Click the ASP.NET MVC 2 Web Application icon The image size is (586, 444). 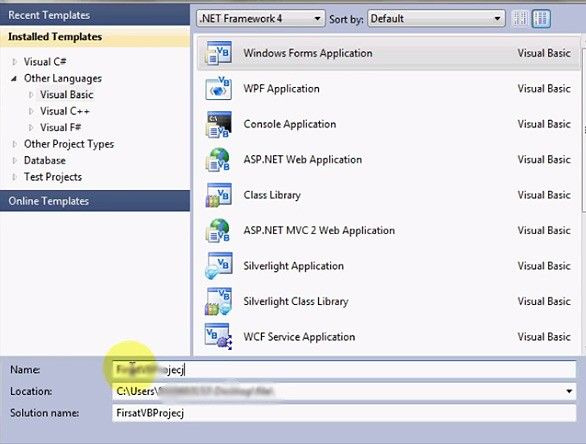pyautogui.click(x=218, y=231)
